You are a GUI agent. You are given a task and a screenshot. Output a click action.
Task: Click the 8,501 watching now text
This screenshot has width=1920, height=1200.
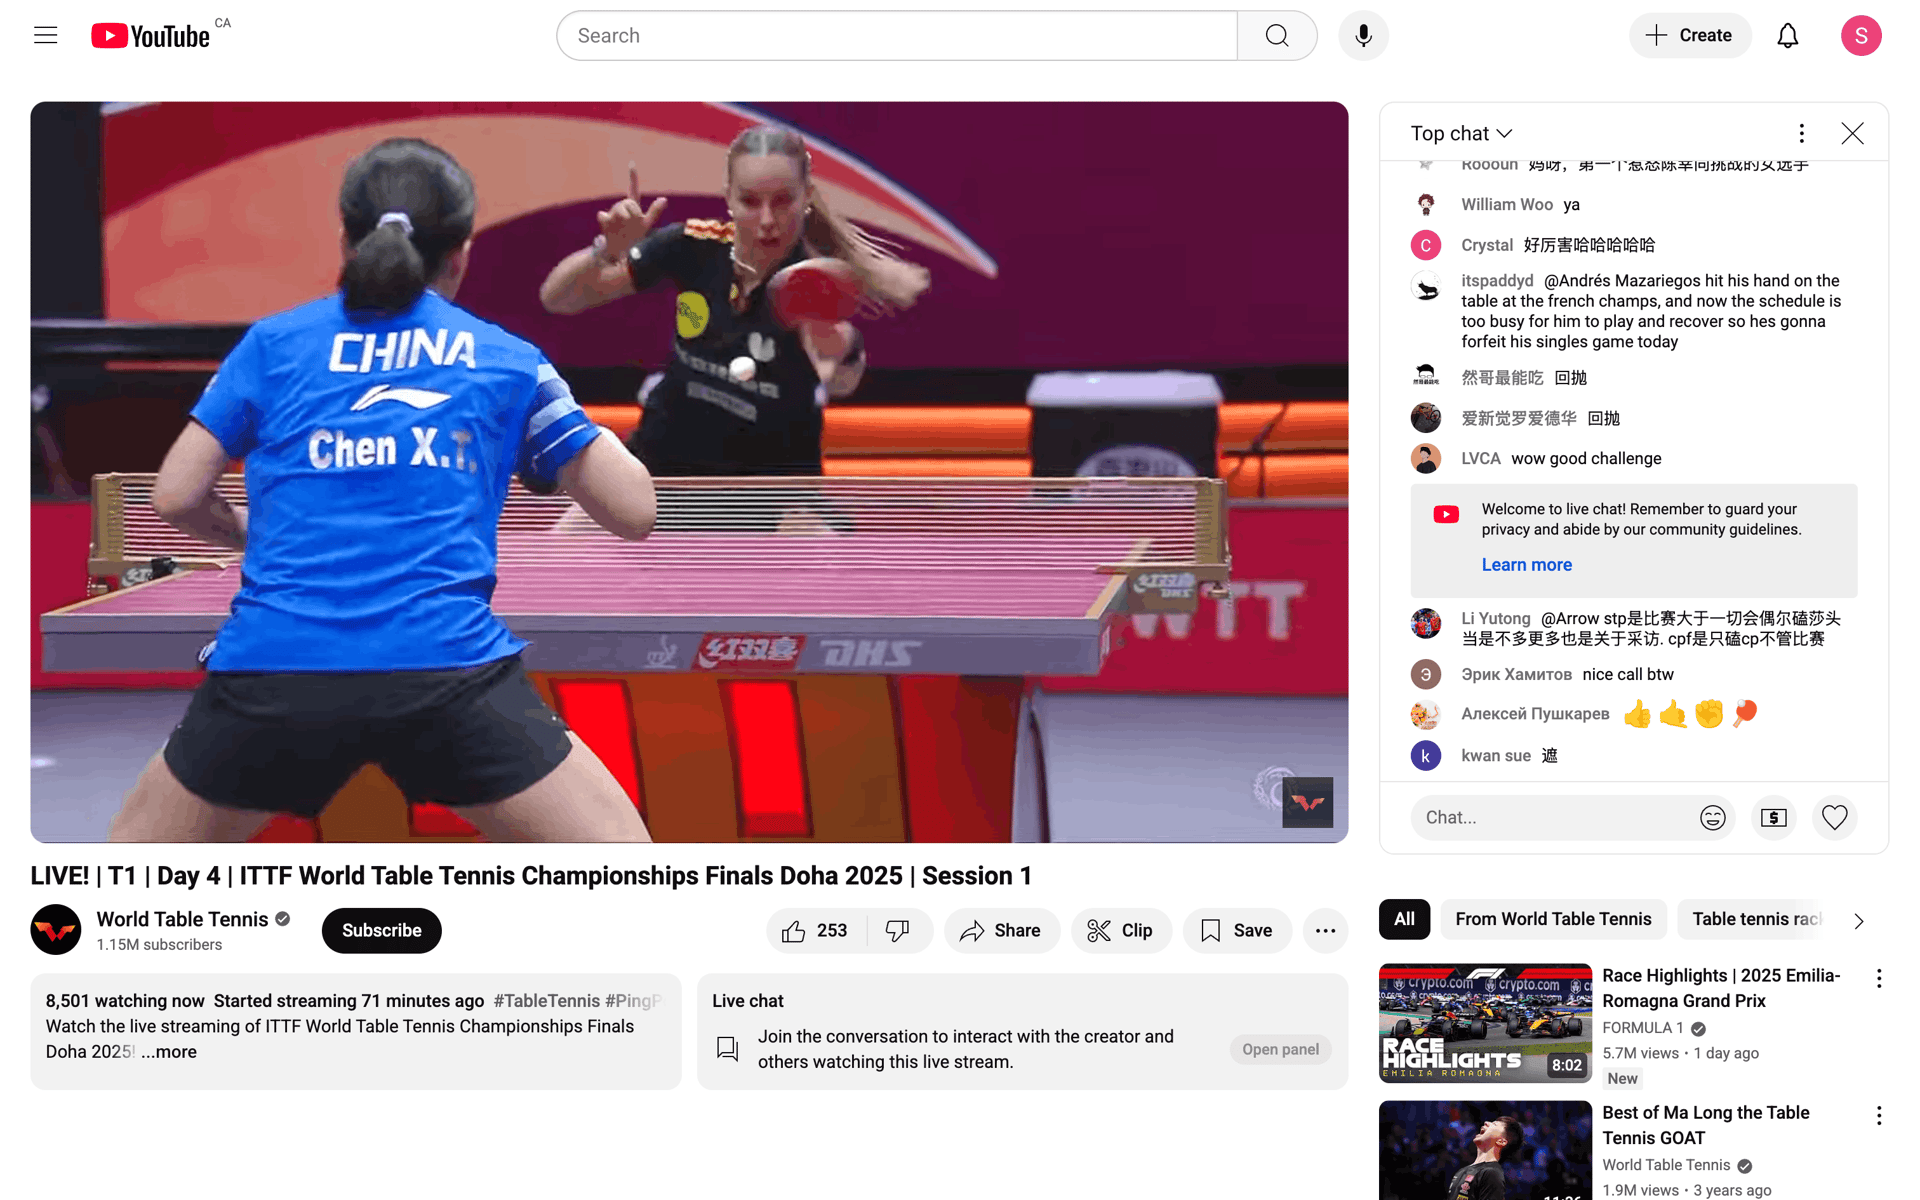pos(125,1001)
